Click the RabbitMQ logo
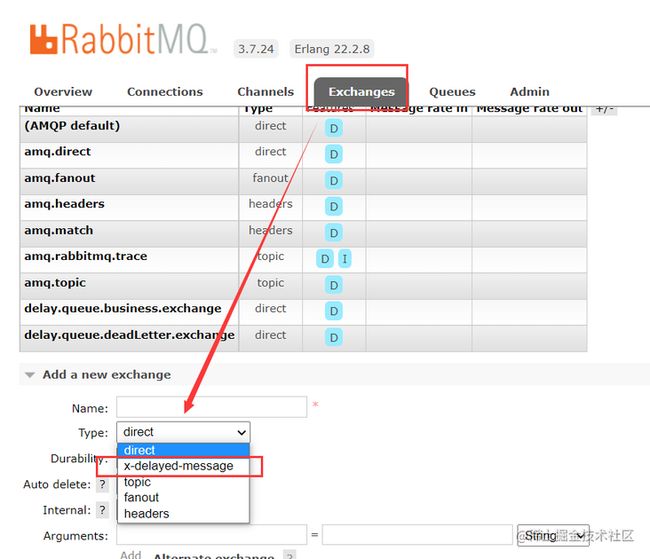This screenshot has height=559, width=650. pos(123,39)
